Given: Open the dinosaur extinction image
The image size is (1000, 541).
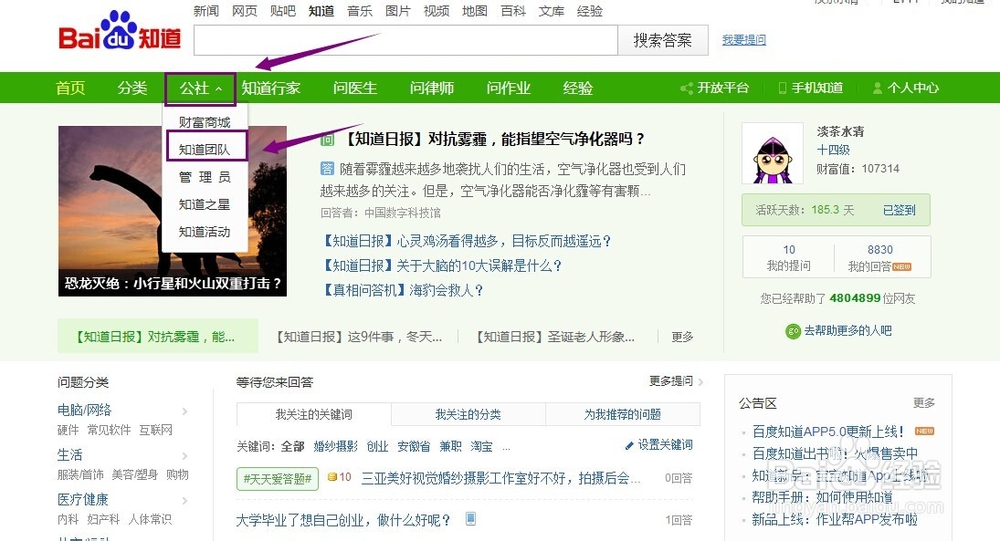Looking at the screenshot, I should pyautogui.click(x=172, y=211).
